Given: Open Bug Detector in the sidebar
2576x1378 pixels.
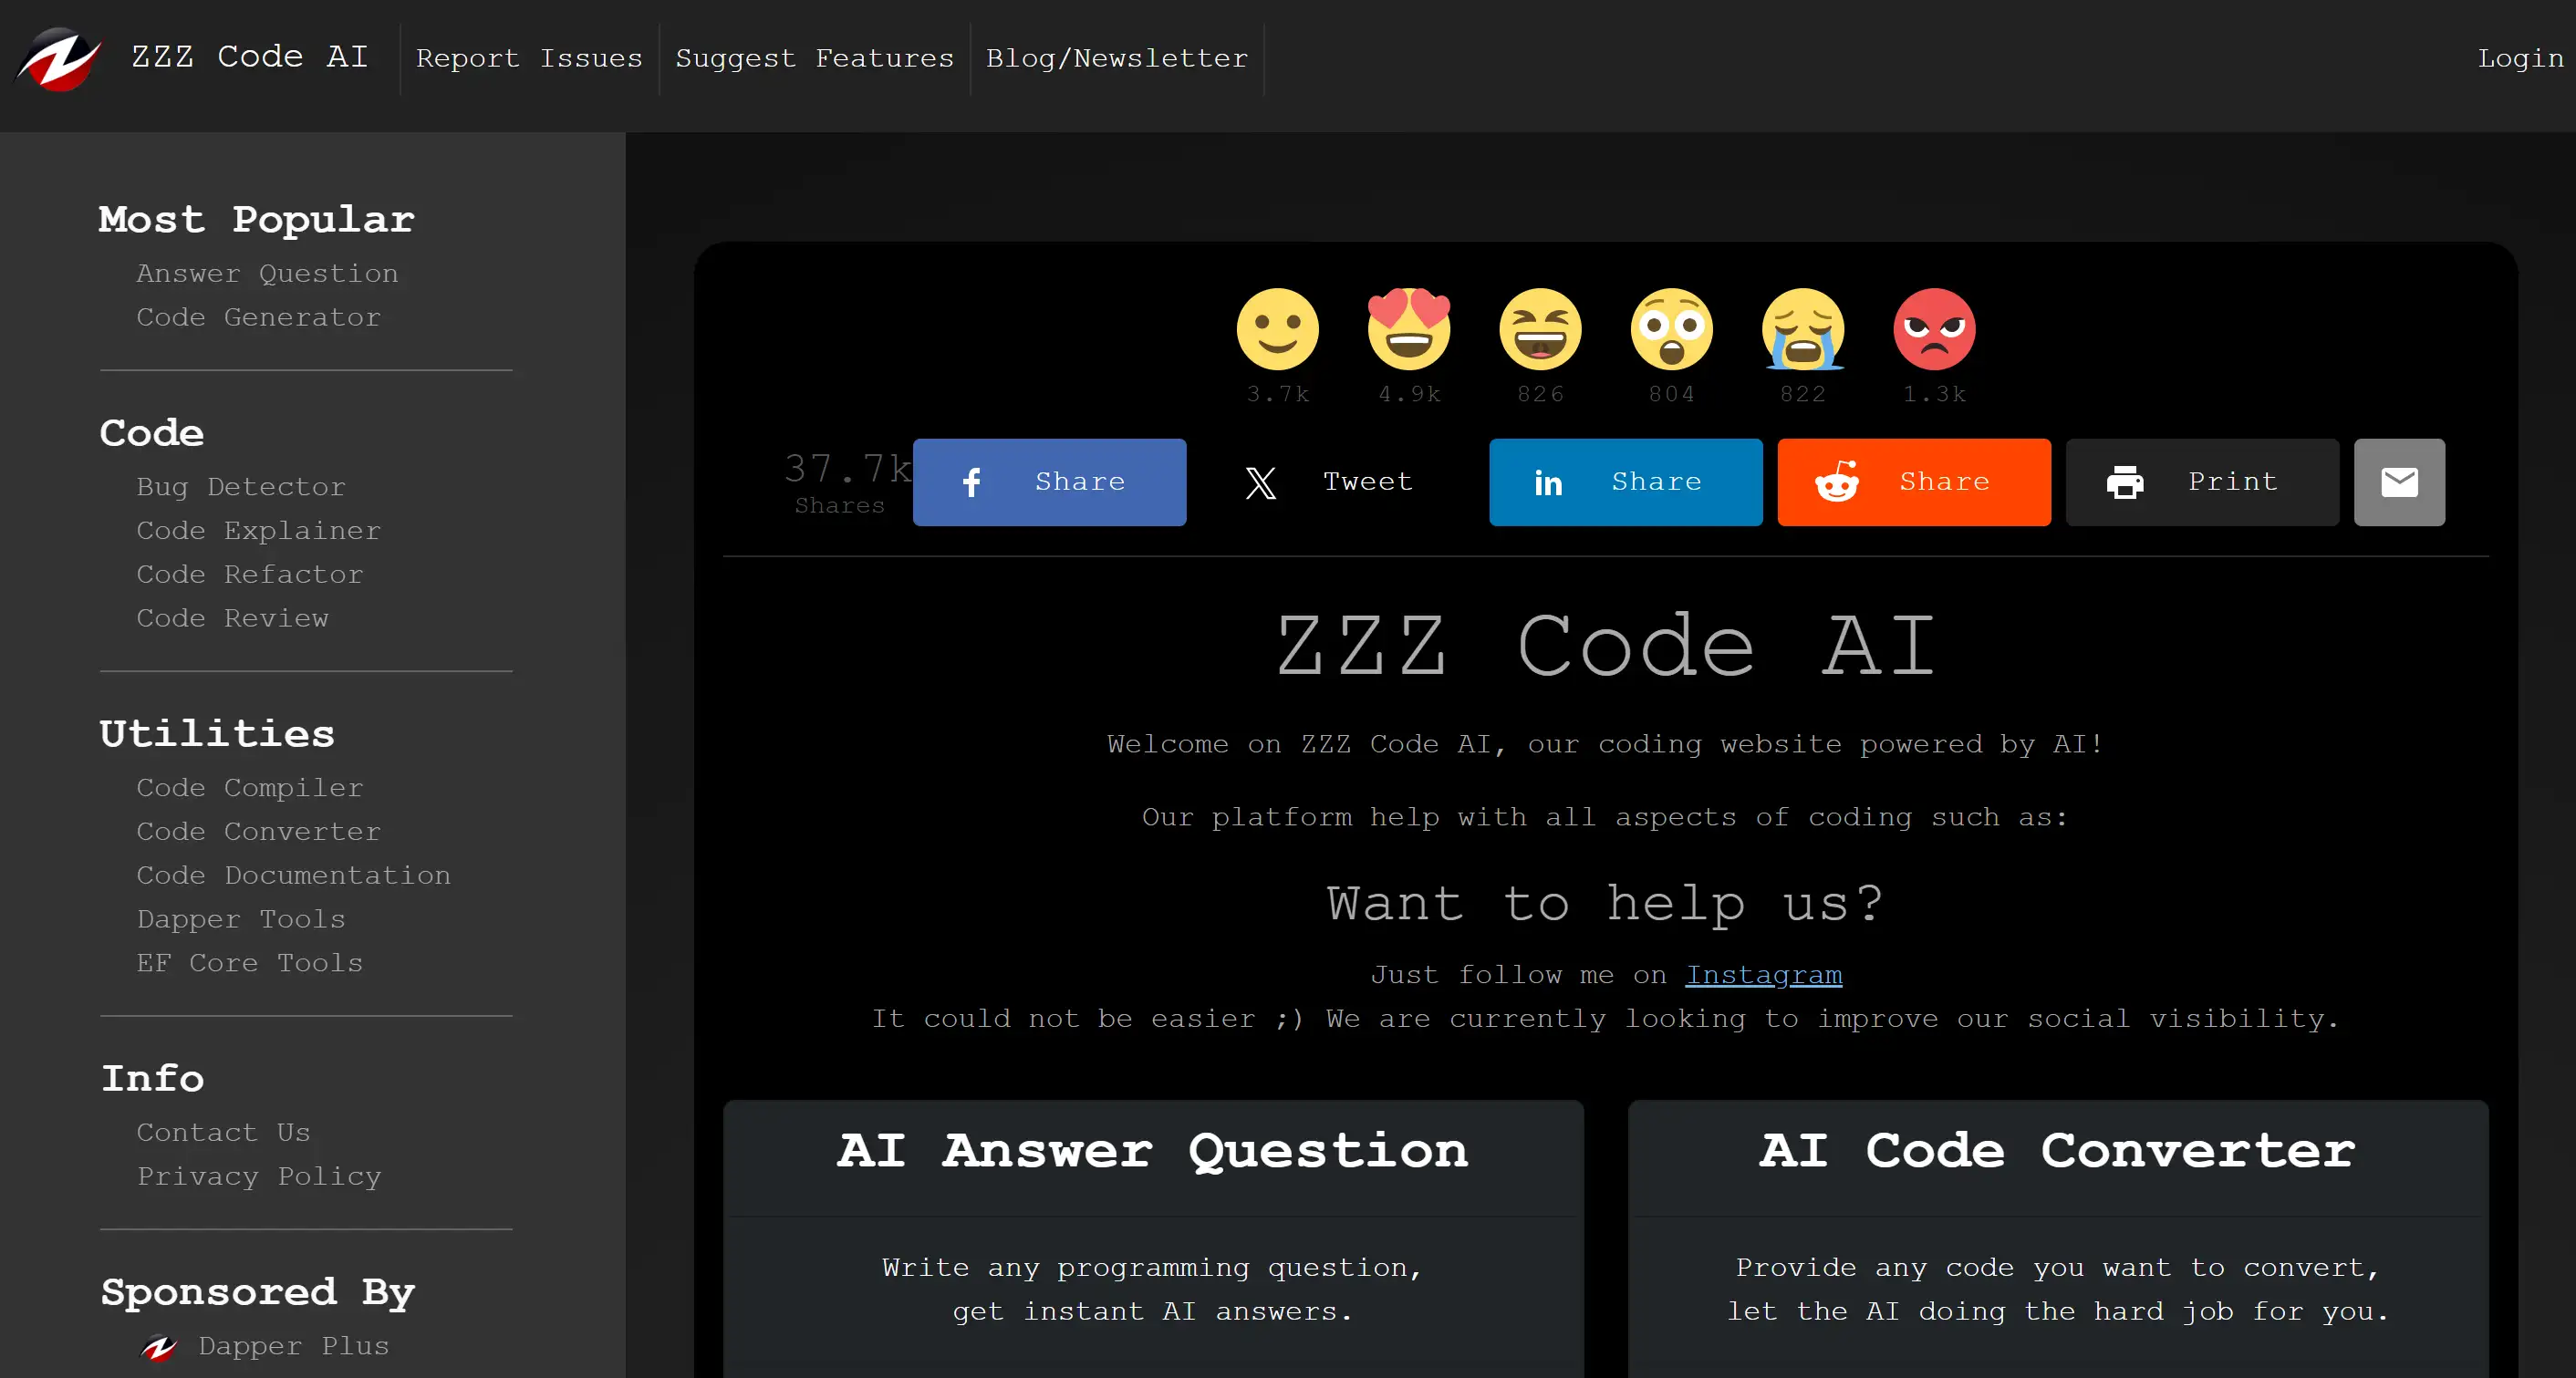Looking at the screenshot, I should [x=241, y=487].
